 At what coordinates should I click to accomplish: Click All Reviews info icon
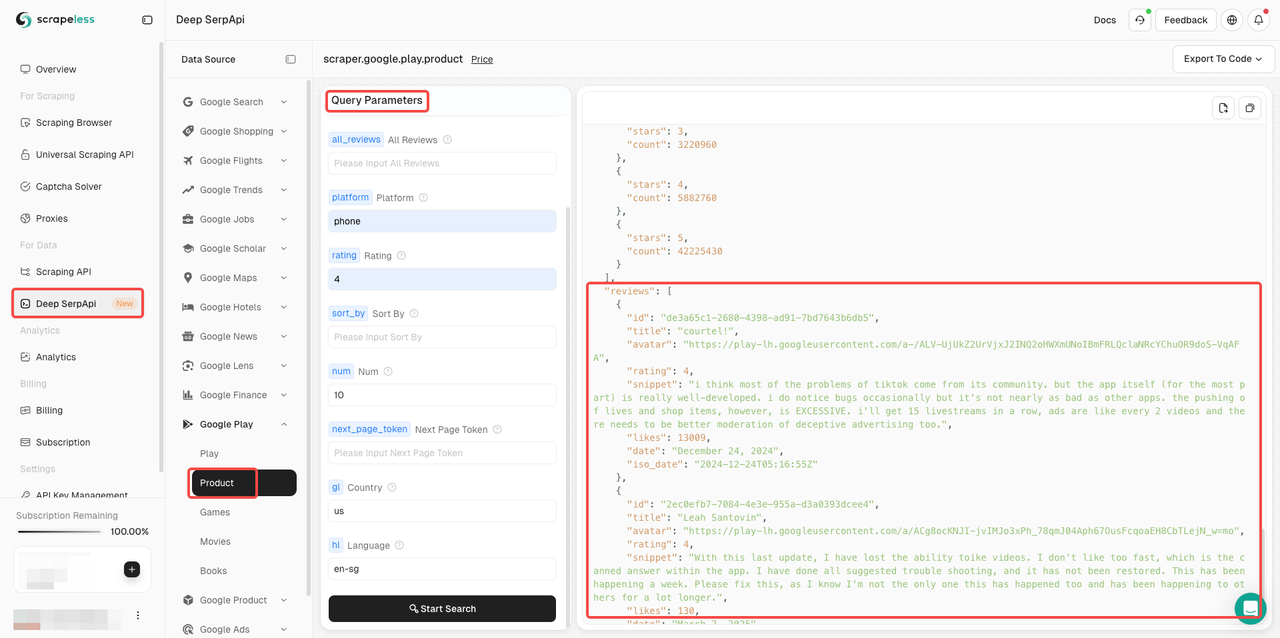[x=447, y=140]
